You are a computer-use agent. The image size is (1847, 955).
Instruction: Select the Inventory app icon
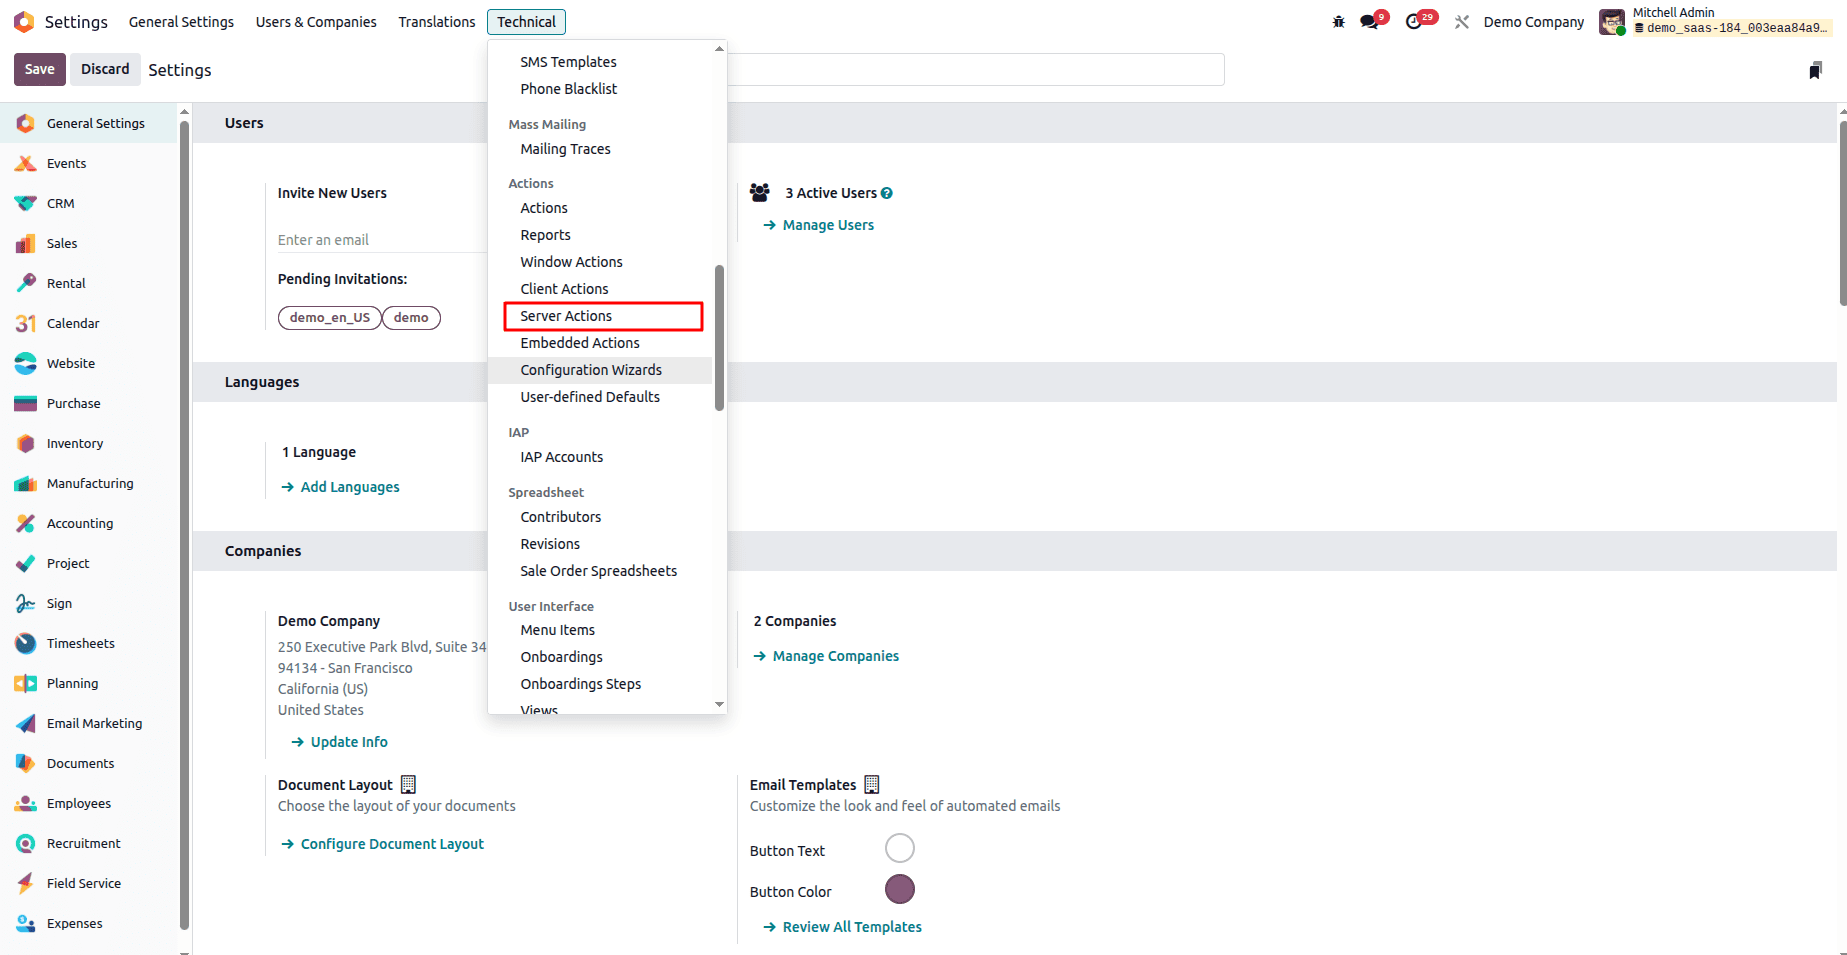(75, 443)
